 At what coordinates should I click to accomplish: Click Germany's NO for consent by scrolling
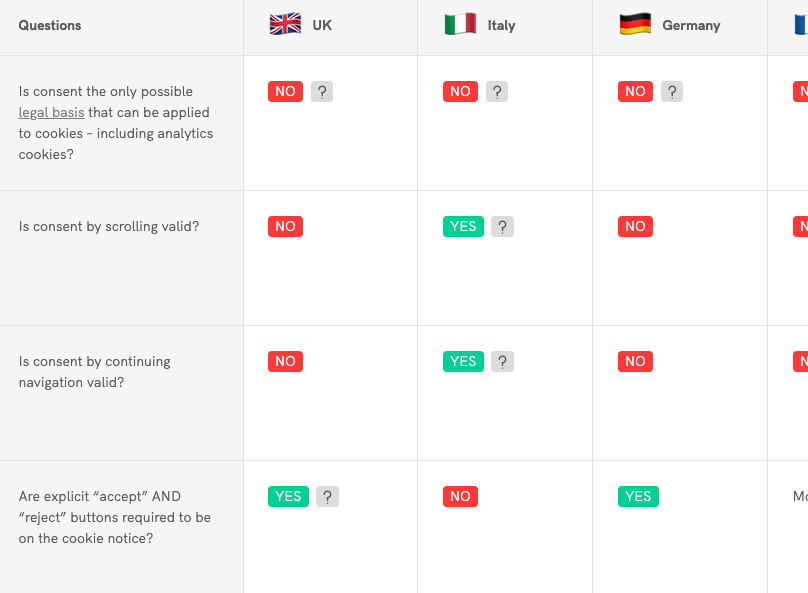point(635,226)
